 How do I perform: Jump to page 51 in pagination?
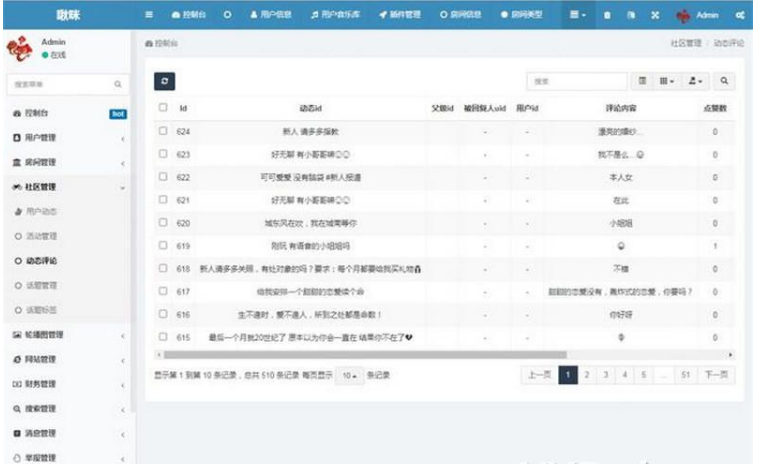685,375
